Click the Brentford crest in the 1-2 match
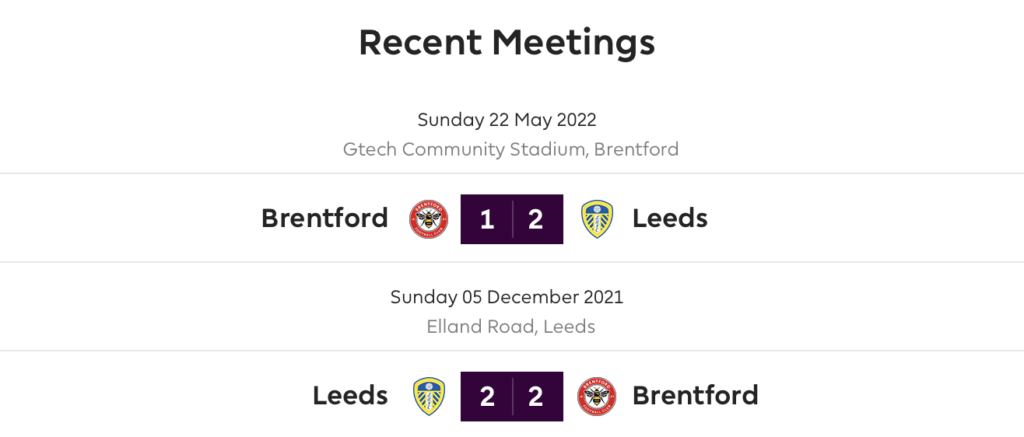Image resolution: width=1024 pixels, height=437 pixels. click(x=428, y=219)
